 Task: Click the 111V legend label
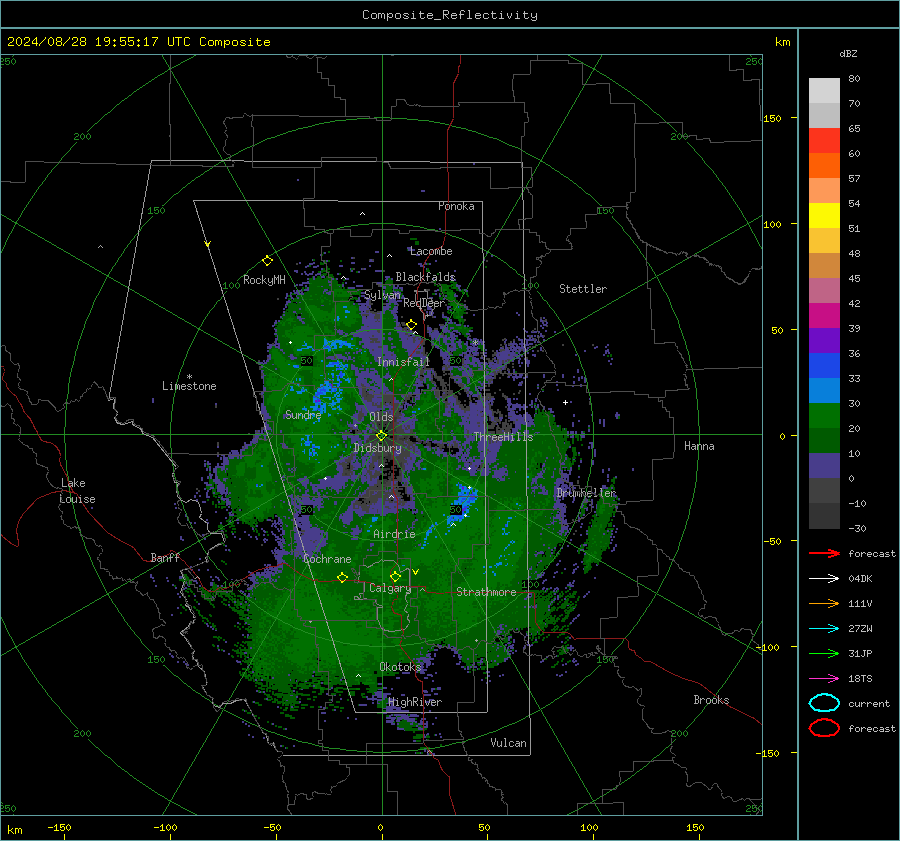860,603
